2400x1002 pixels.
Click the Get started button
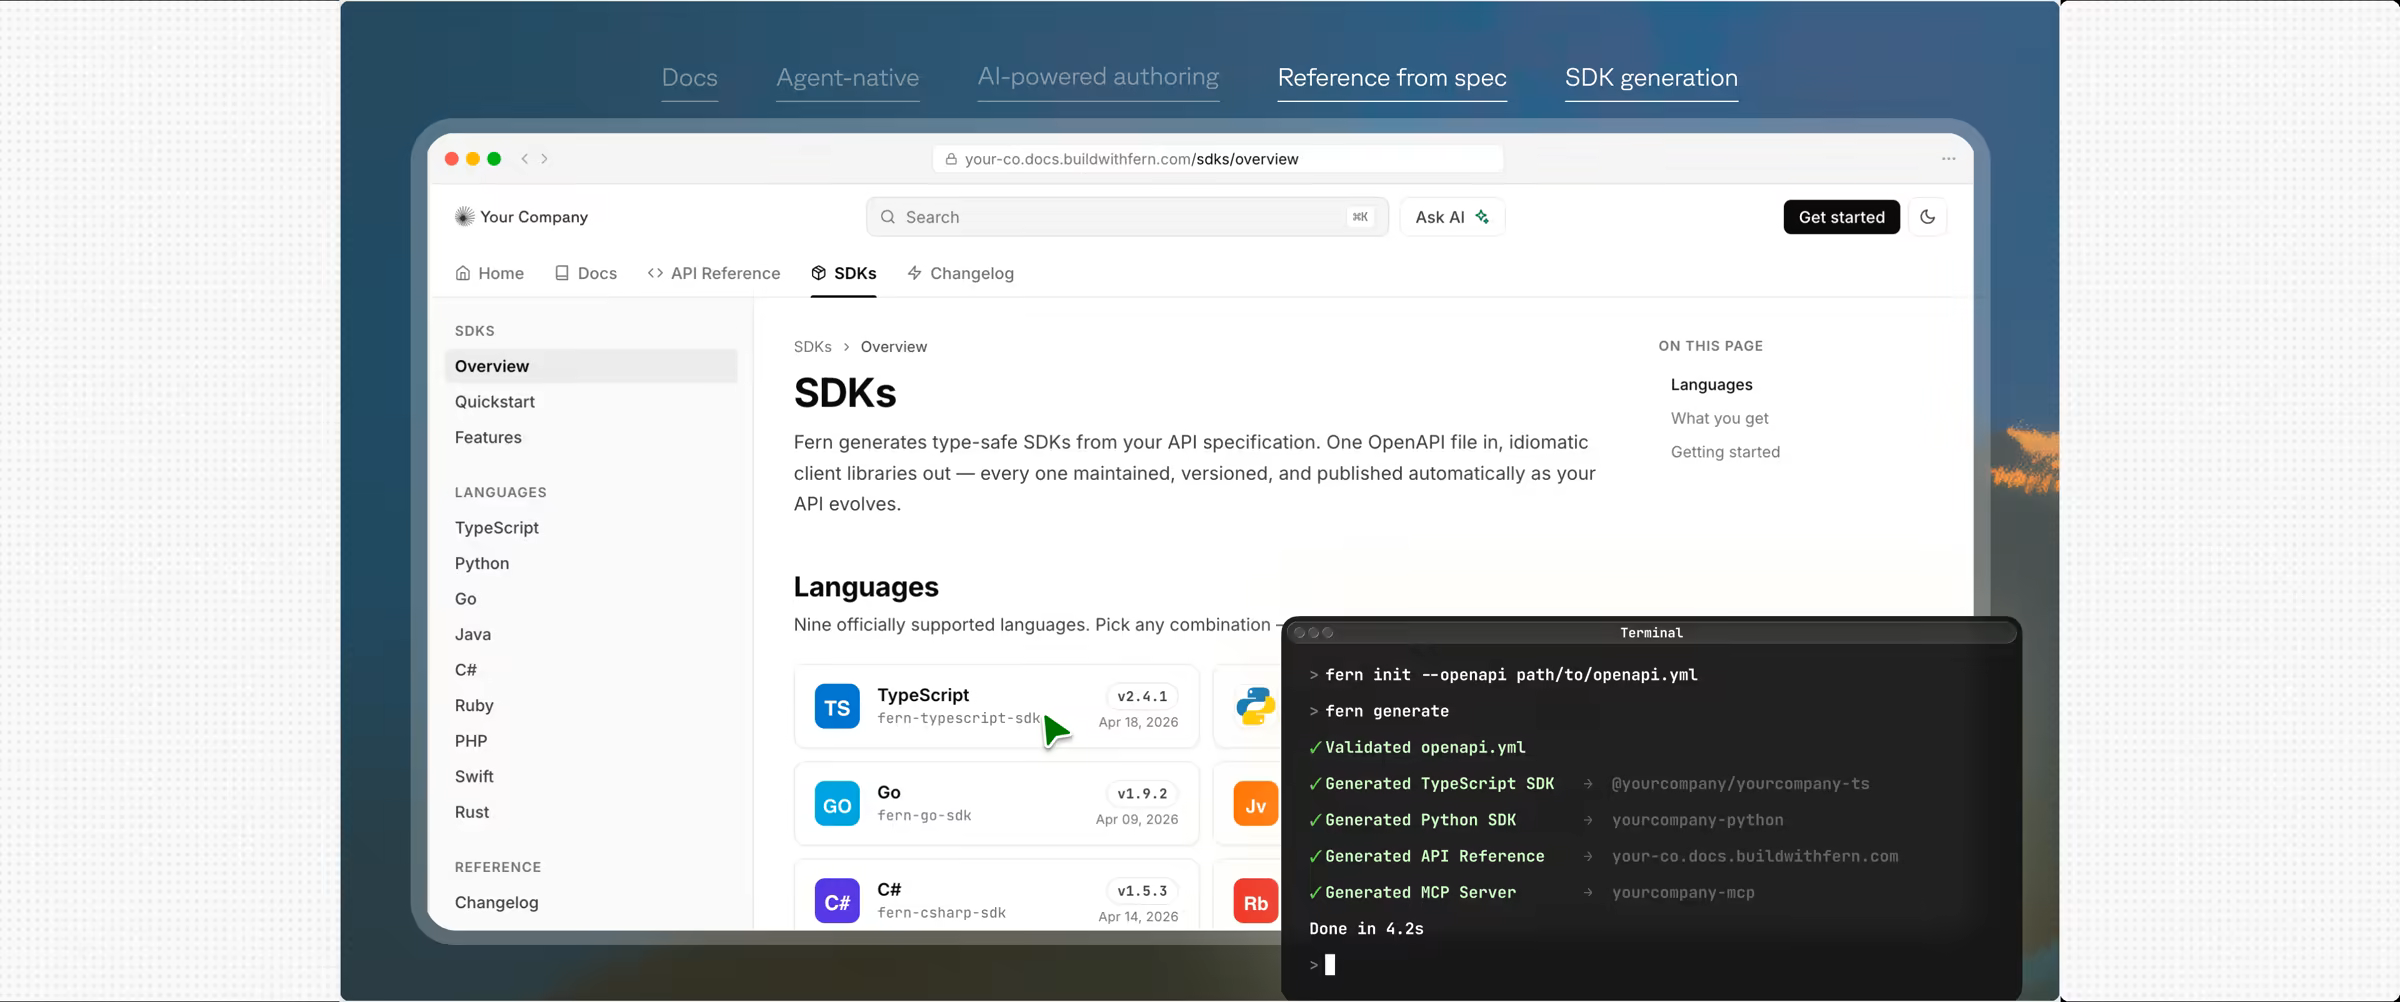tap(1842, 217)
